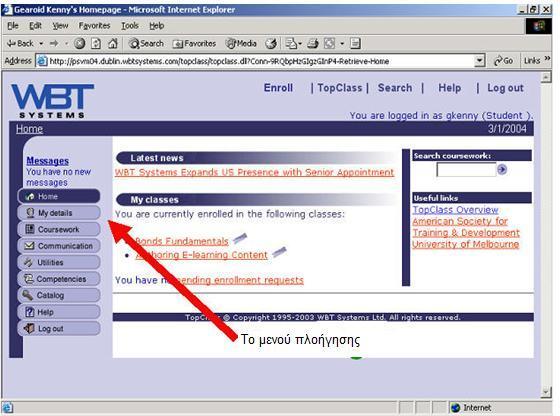The width and height of the screenshot is (560, 416).
Task: Expand the address bar dropdown arrow
Action: point(479,61)
